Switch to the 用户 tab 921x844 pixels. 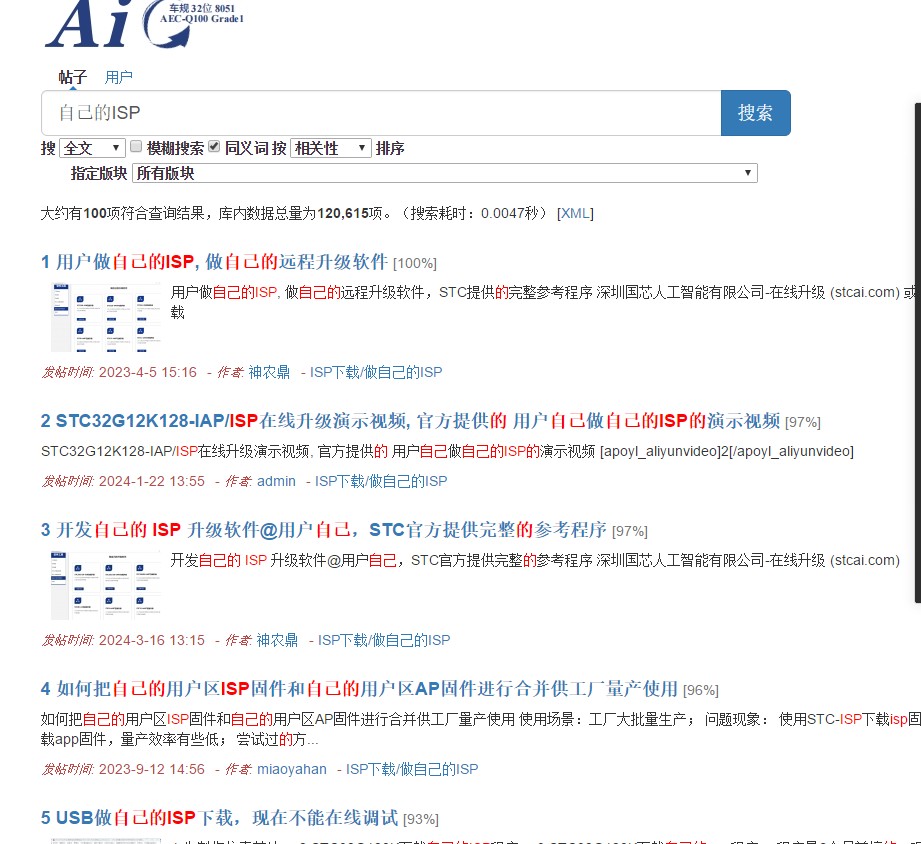coord(119,77)
